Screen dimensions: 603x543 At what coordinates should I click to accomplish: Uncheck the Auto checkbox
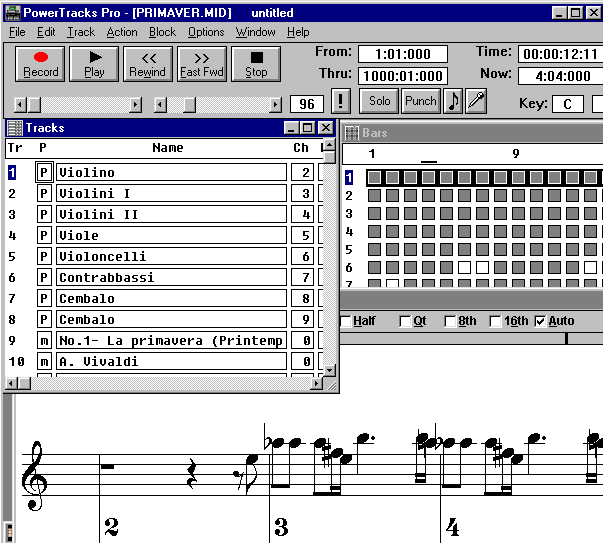(x=540, y=321)
